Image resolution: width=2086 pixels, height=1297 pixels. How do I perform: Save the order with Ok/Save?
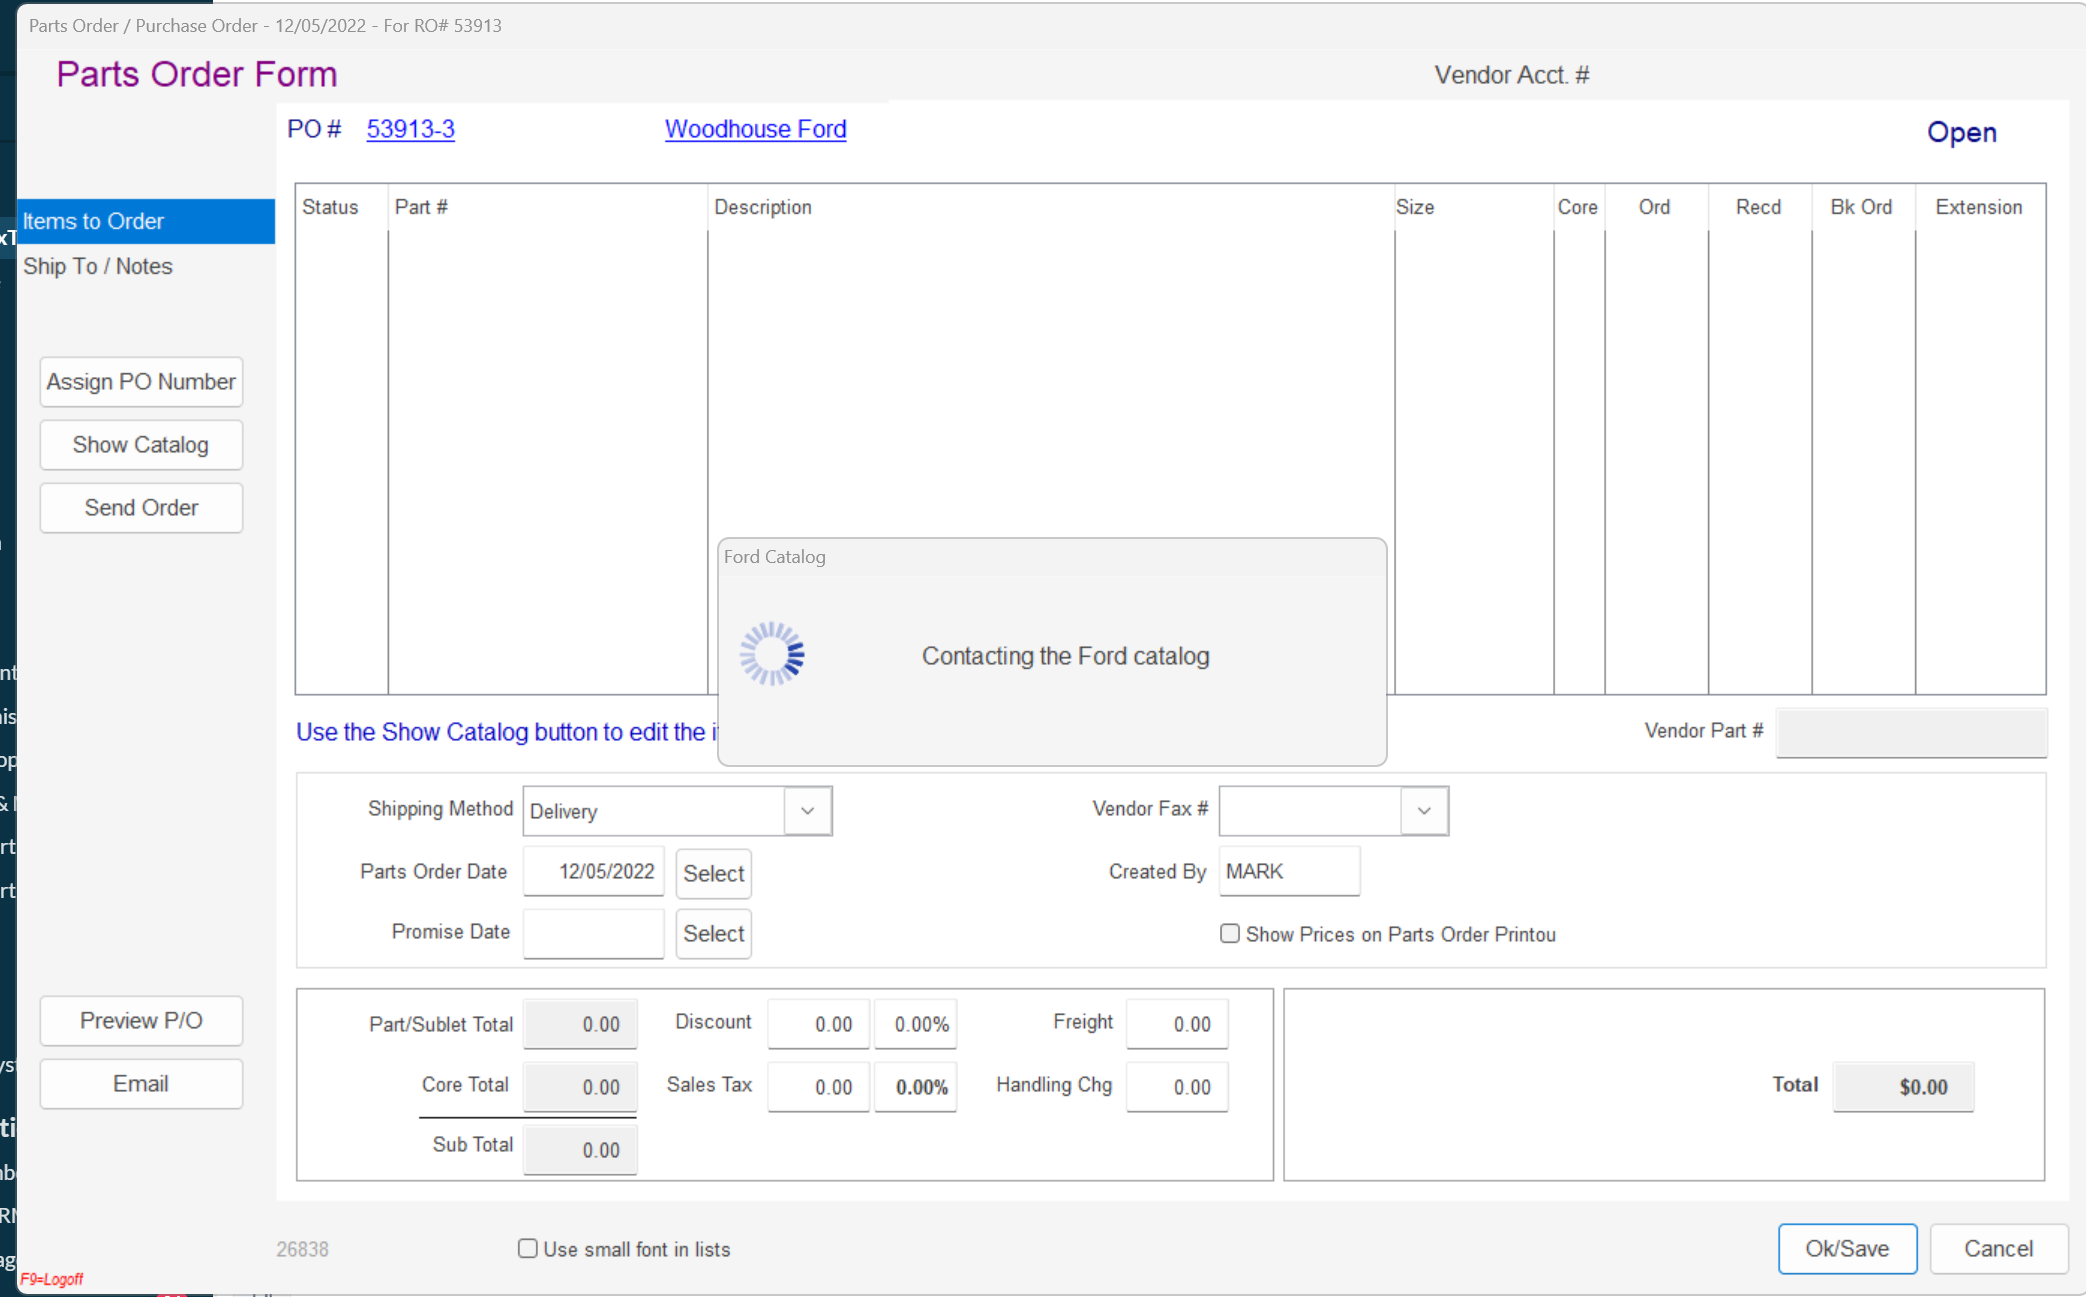[1847, 1249]
